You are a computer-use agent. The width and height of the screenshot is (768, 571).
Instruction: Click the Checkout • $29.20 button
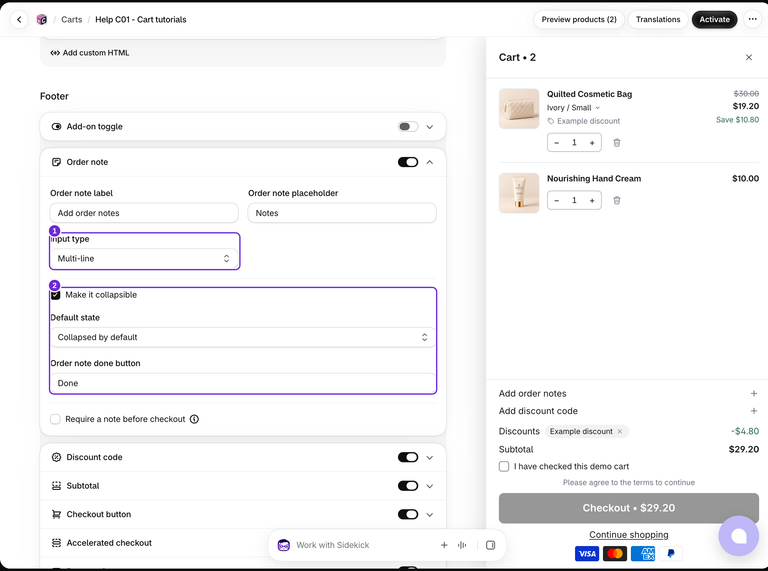point(628,508)
